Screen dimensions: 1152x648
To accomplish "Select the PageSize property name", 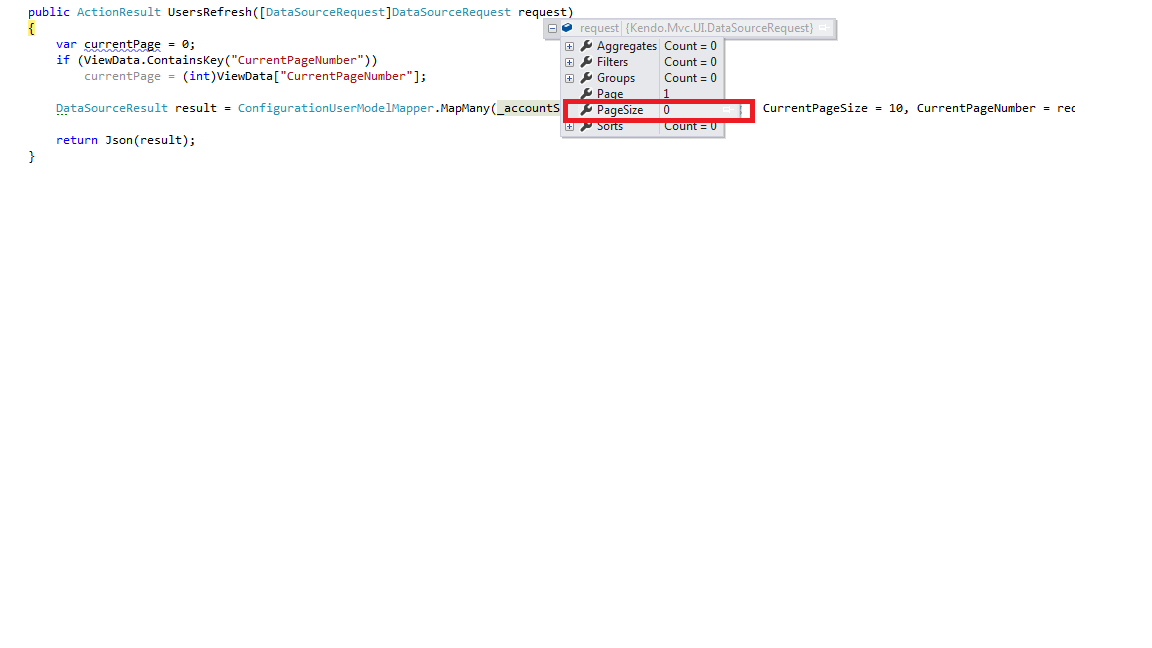I will coord(620,110).
